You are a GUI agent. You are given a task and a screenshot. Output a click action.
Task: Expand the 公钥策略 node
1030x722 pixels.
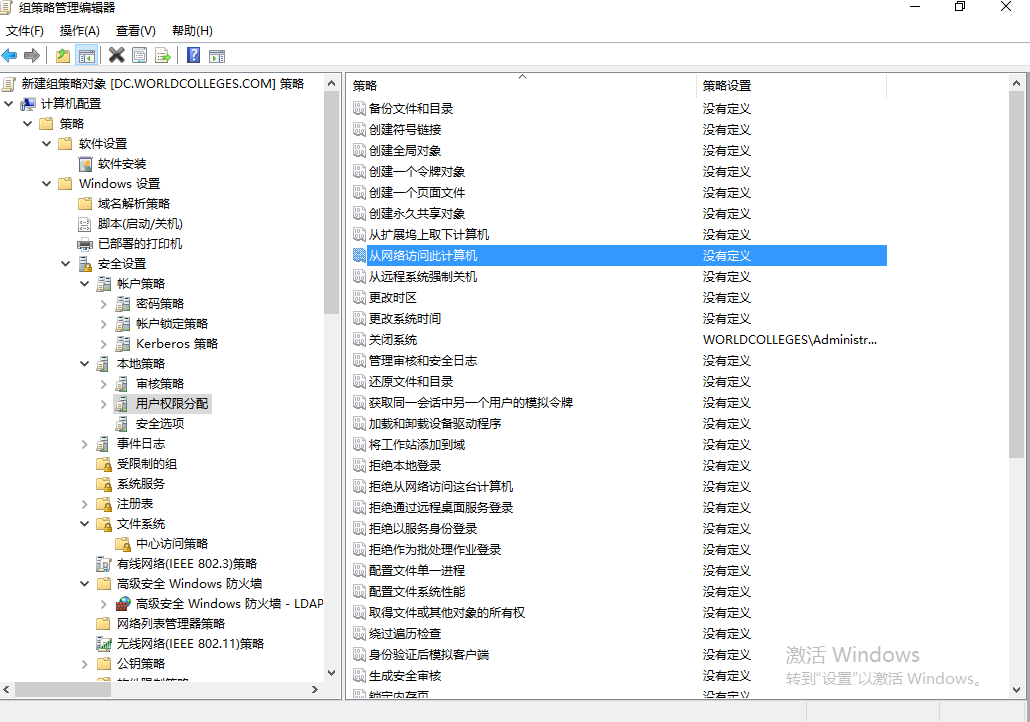85,664
